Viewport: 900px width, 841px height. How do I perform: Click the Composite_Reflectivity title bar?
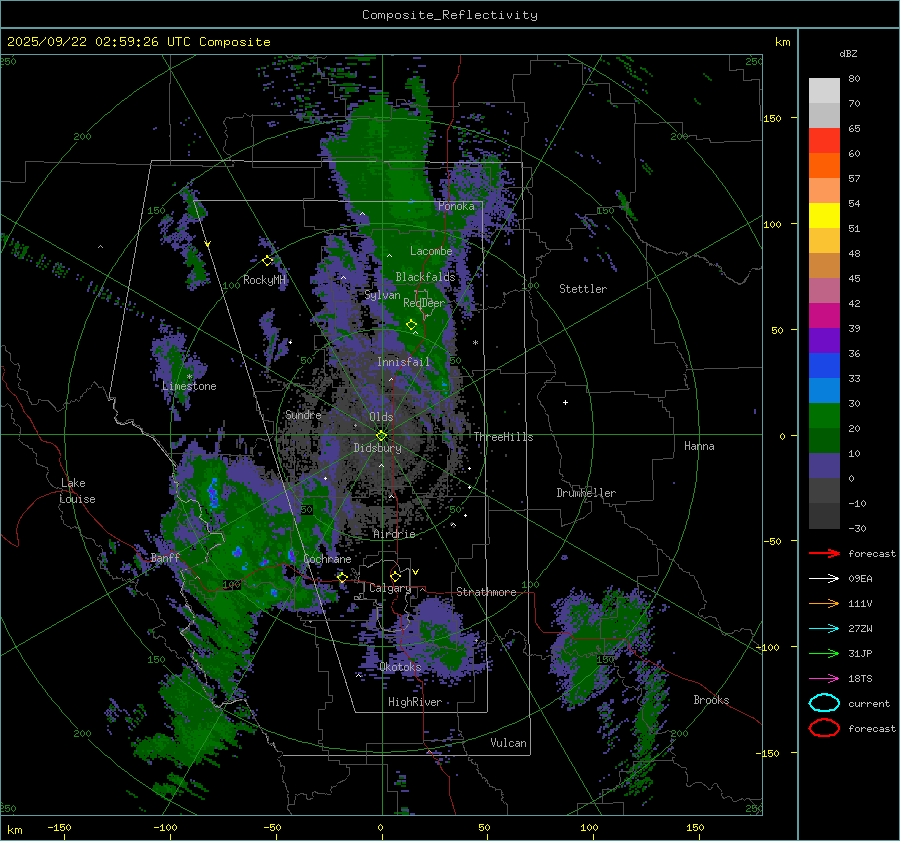pyautogui.click(x=449, y=14)
